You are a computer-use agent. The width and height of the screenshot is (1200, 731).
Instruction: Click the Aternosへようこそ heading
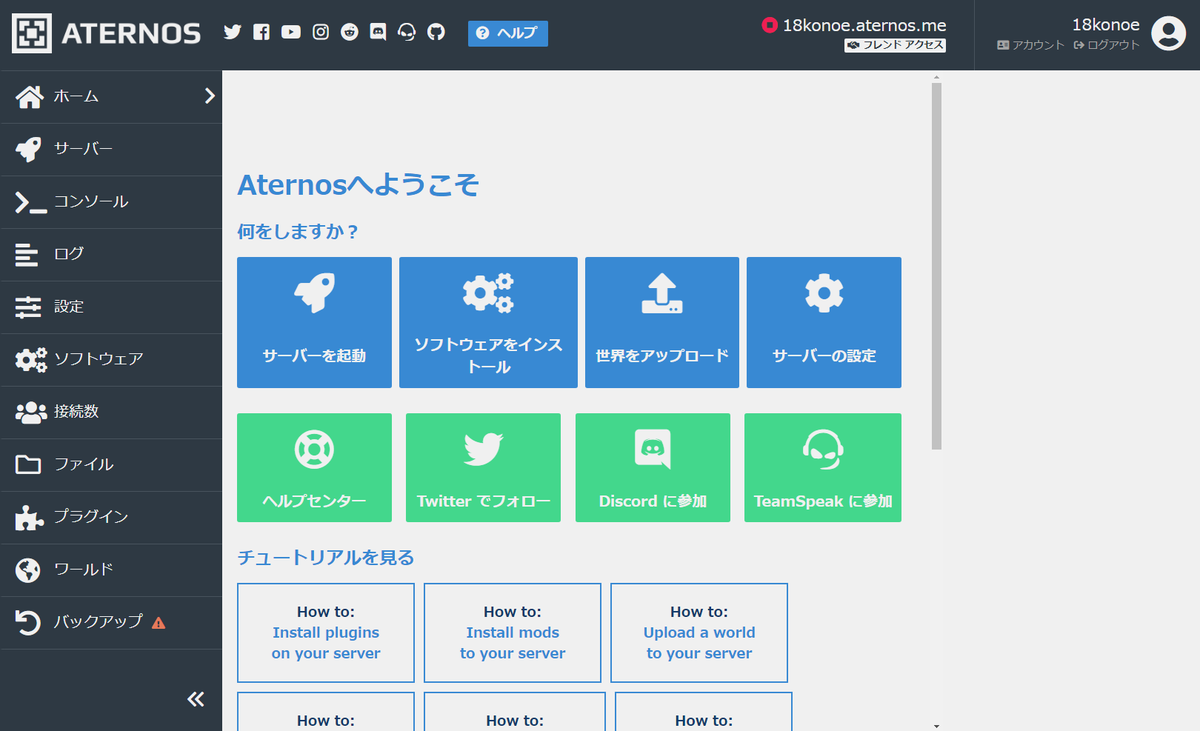point(358,185)
